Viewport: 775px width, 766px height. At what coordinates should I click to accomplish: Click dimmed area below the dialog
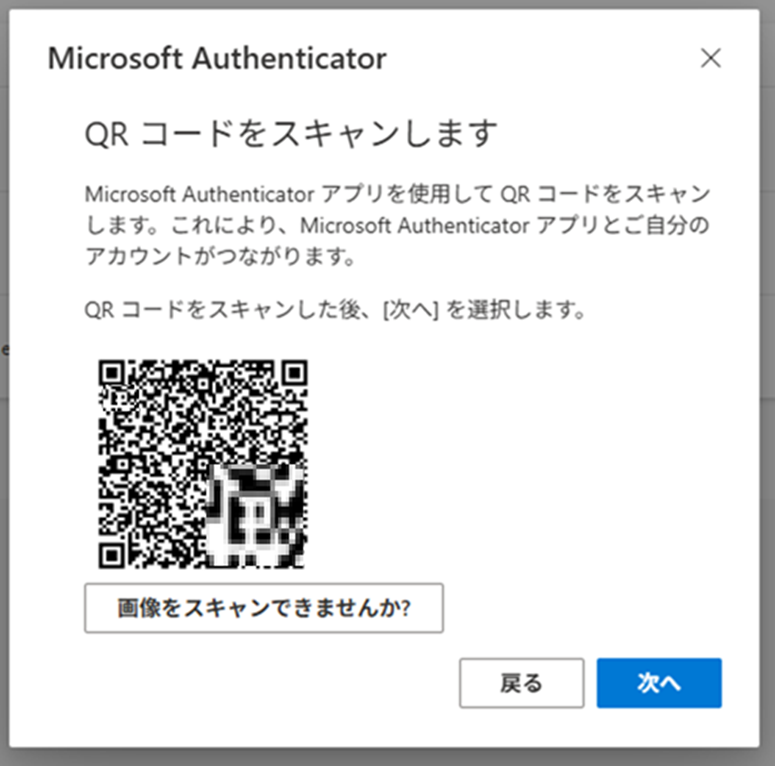click(x=387, y=757)
